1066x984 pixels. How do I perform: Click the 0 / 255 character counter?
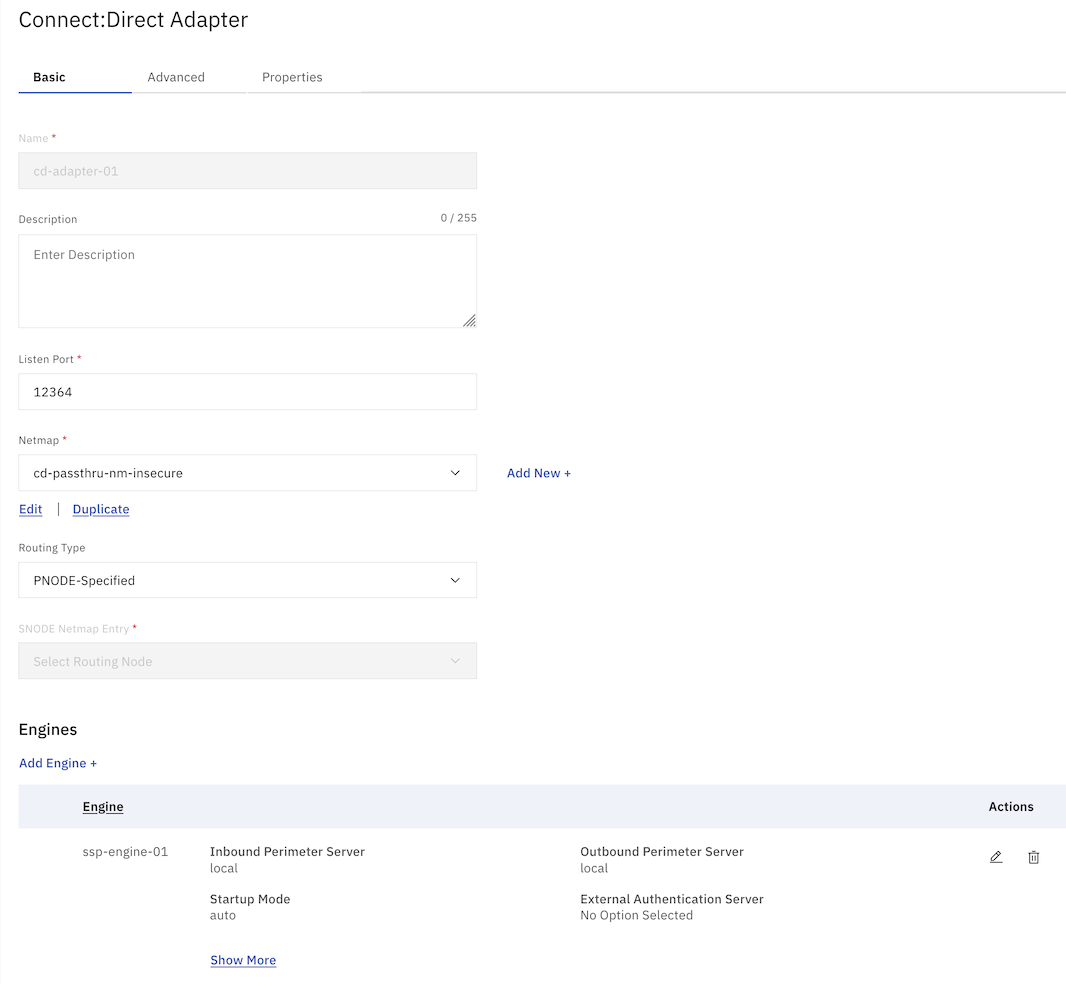click(458, 218)
